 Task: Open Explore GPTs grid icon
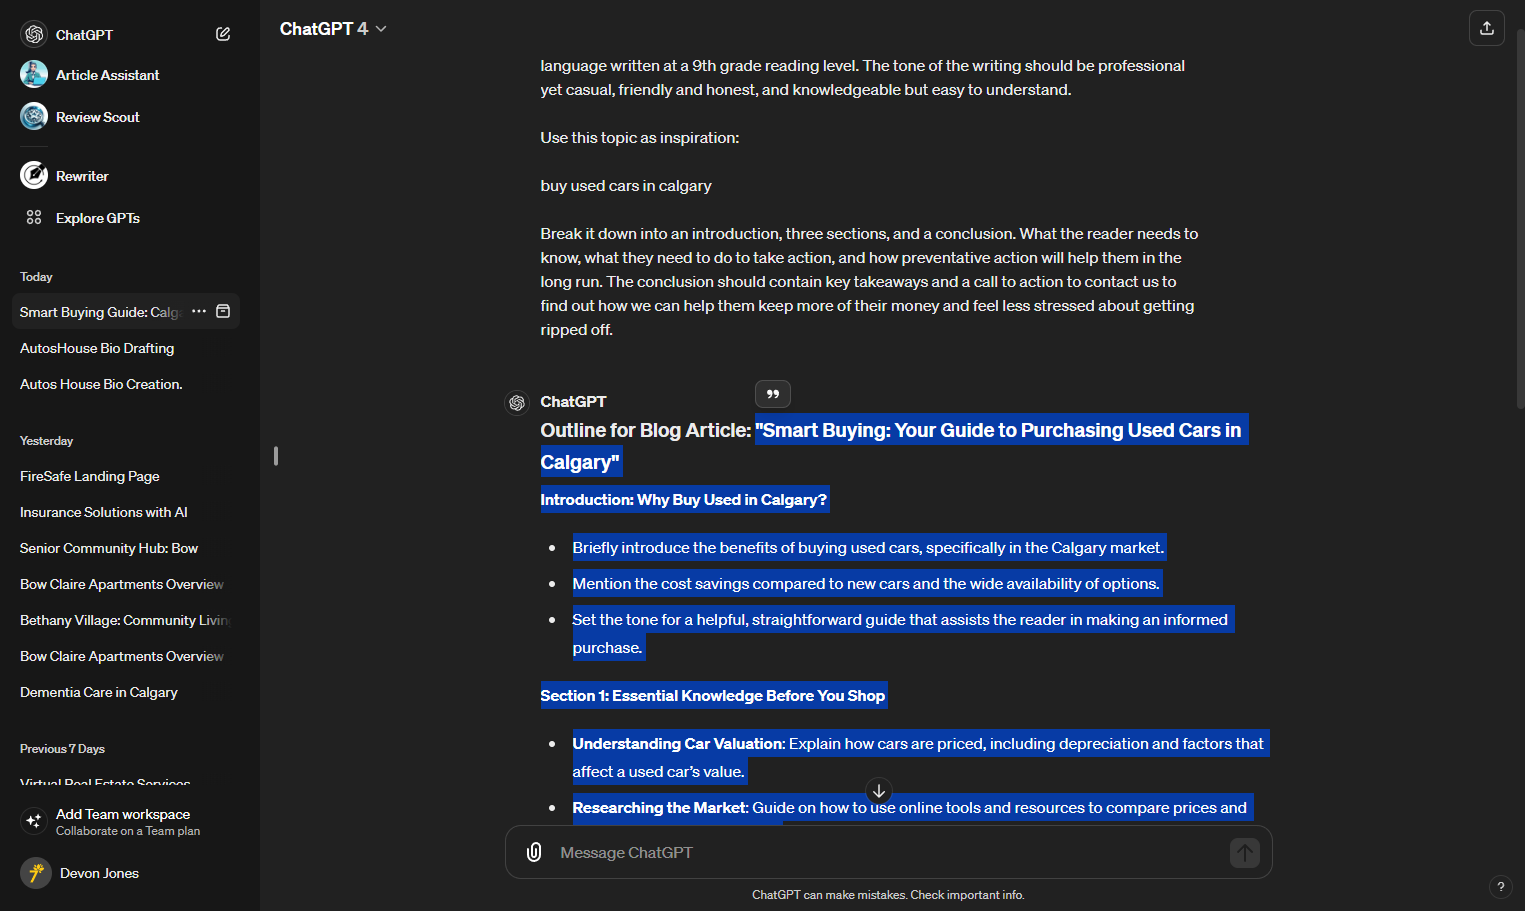click(34, 217)
